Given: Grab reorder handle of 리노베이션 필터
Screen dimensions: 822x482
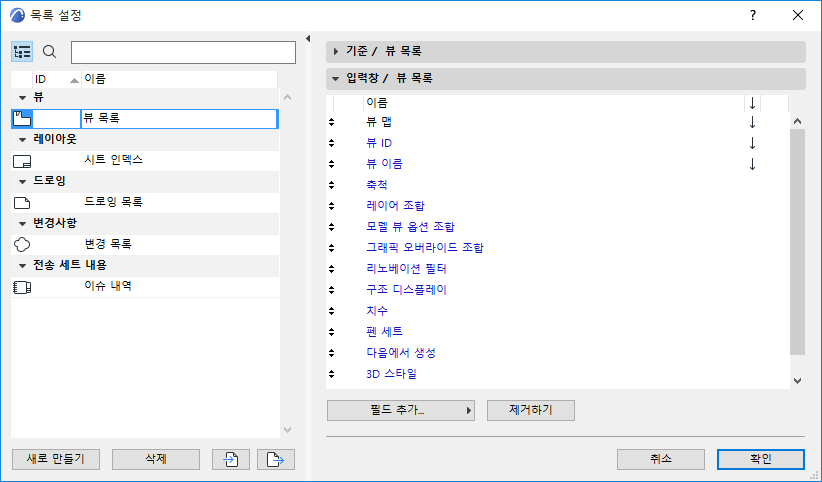Looking at the screenshot, I should 331,269.
